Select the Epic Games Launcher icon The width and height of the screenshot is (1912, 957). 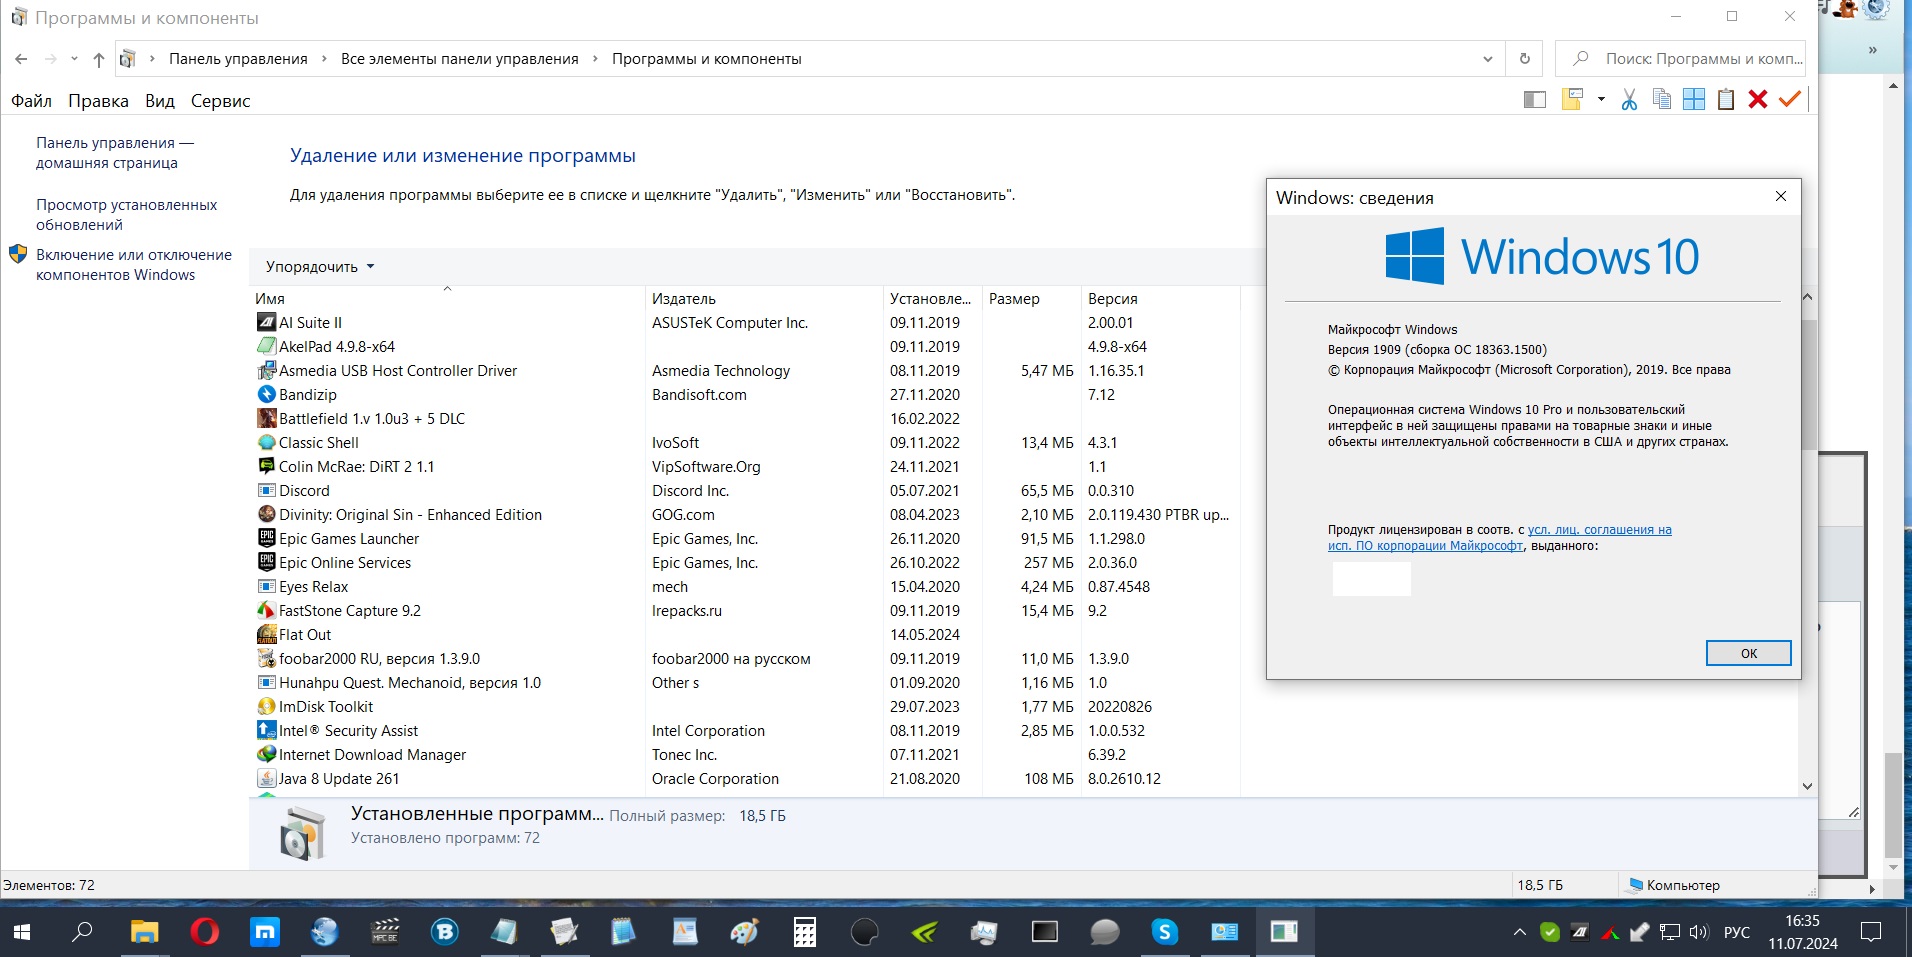[x=266, y=539]
